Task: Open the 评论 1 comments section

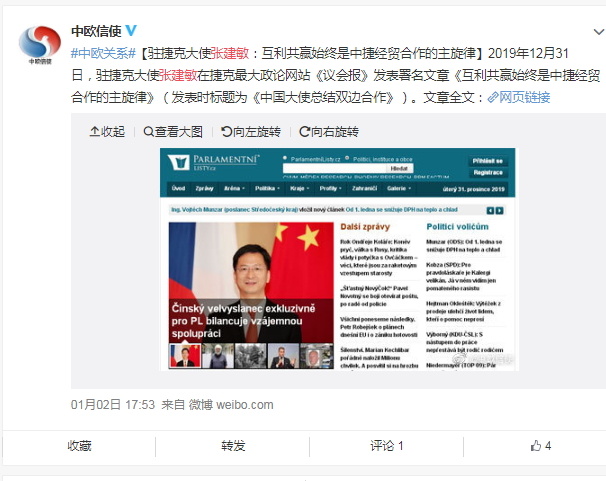Action: pos(386,446)
